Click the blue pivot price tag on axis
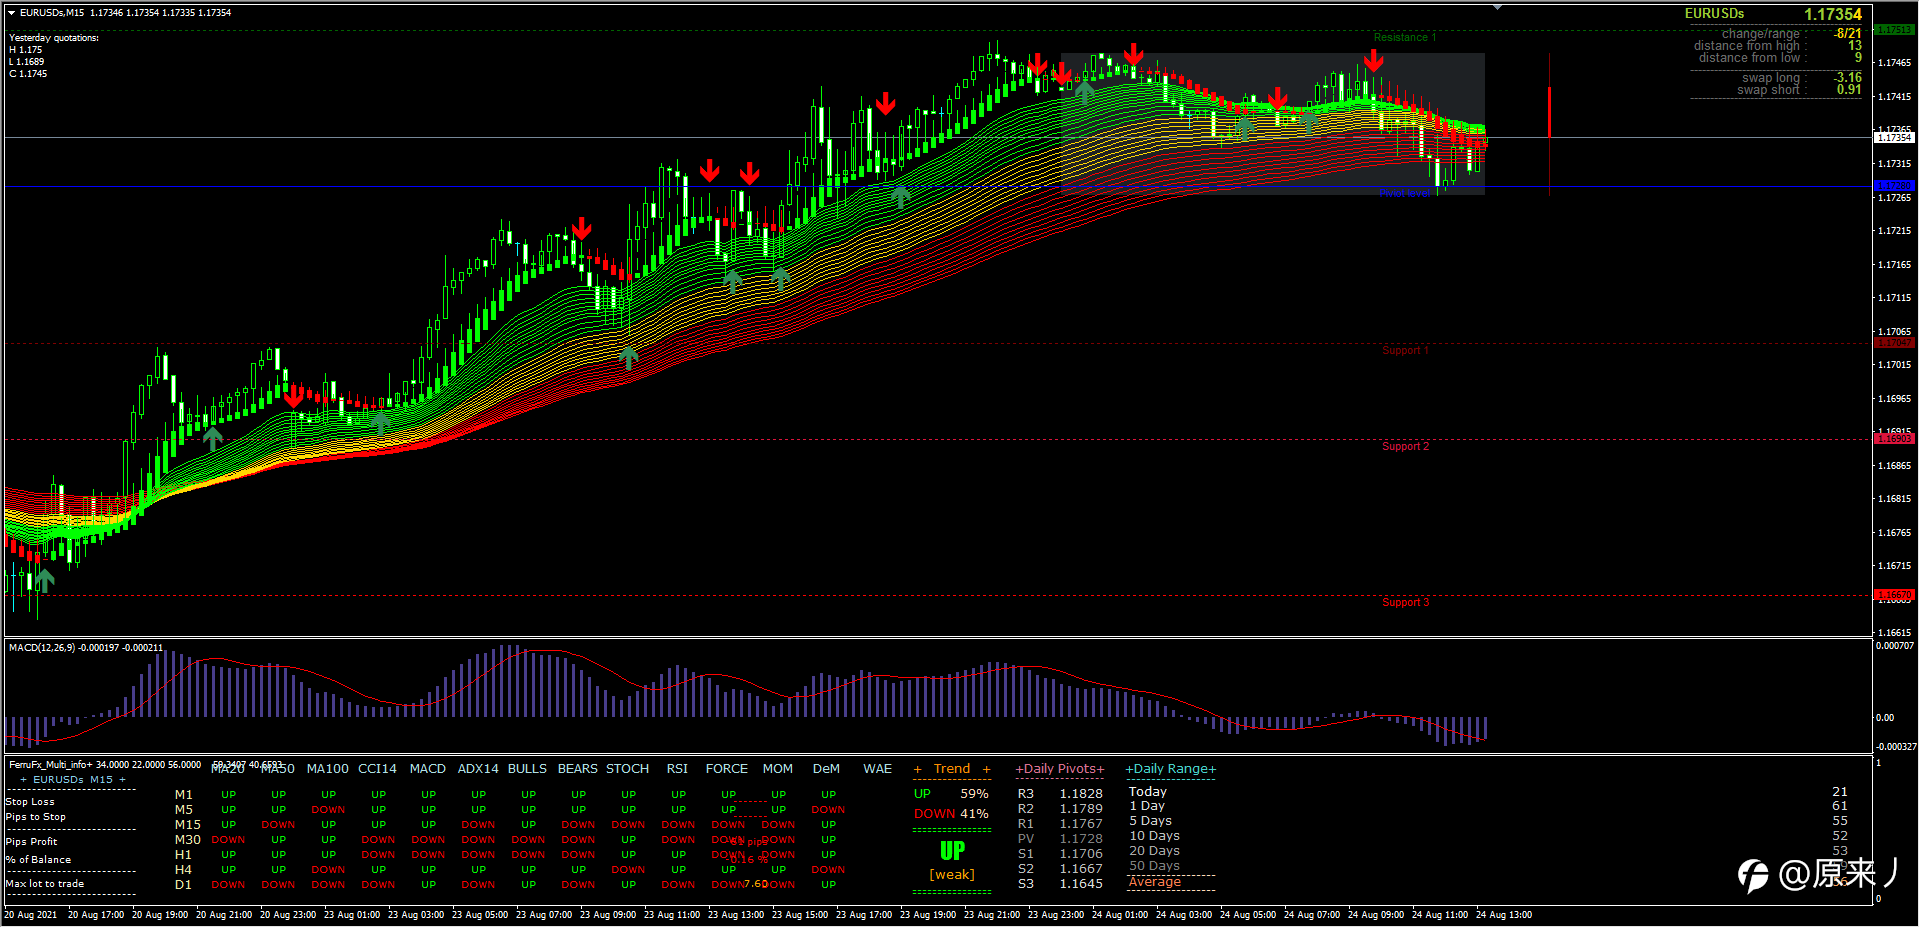Image resolution: width=1920 pixels, height=928 pixels. coord(1894,186)
